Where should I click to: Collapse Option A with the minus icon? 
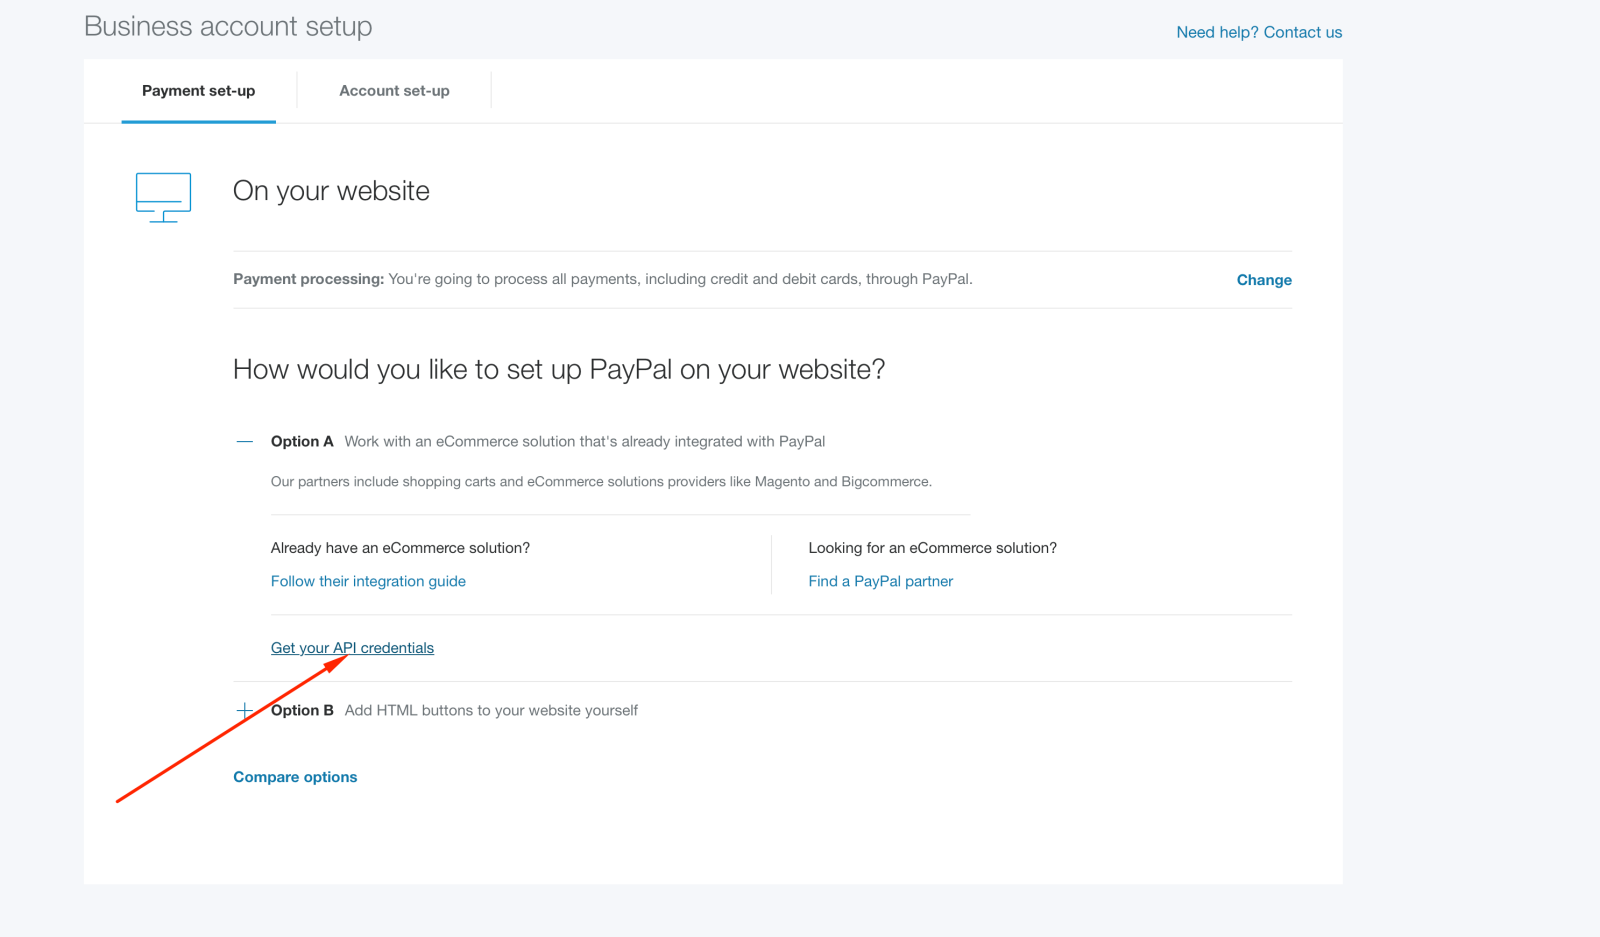(x=244, y=441)
